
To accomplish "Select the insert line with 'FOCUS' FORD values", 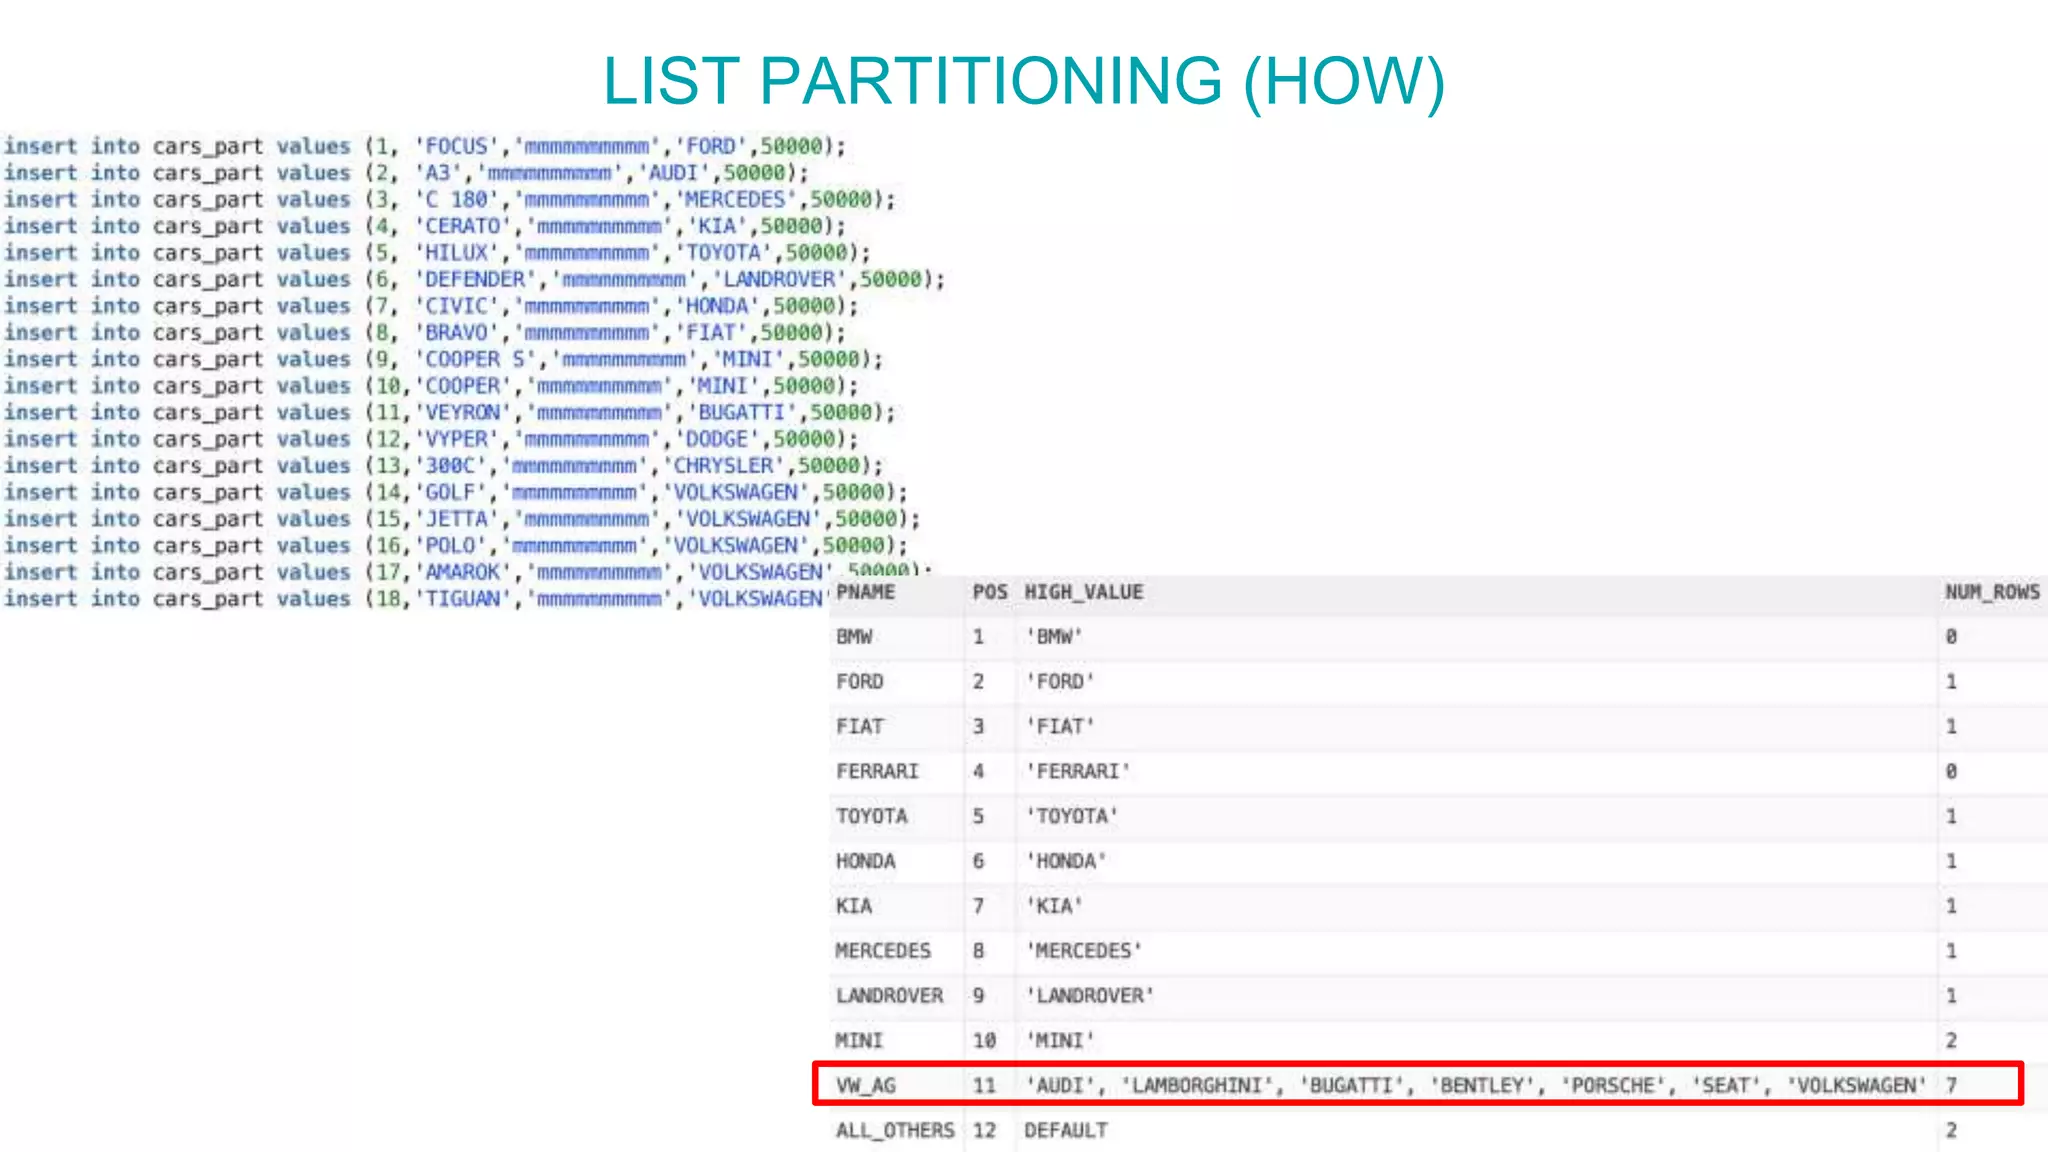I will point(425,146).
